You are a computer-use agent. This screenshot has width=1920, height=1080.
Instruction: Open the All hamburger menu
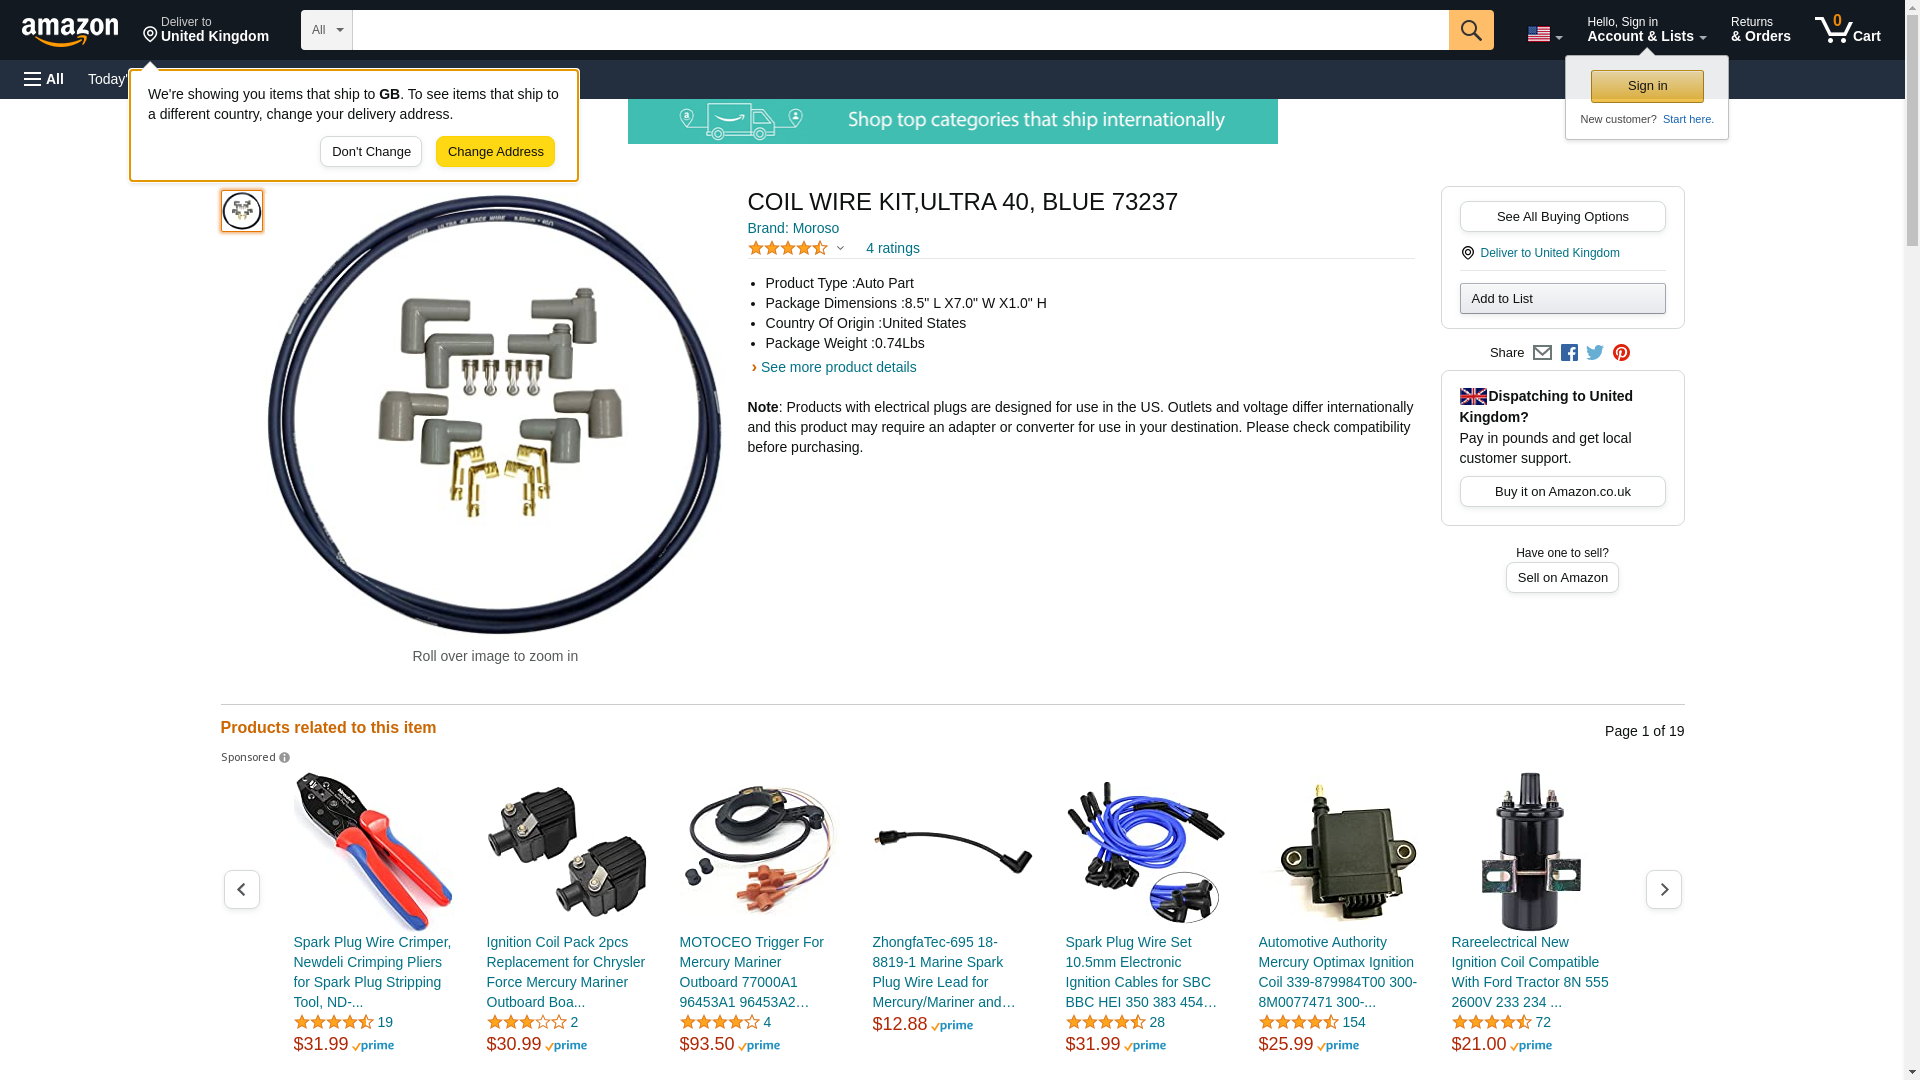[x=44, y=79]
